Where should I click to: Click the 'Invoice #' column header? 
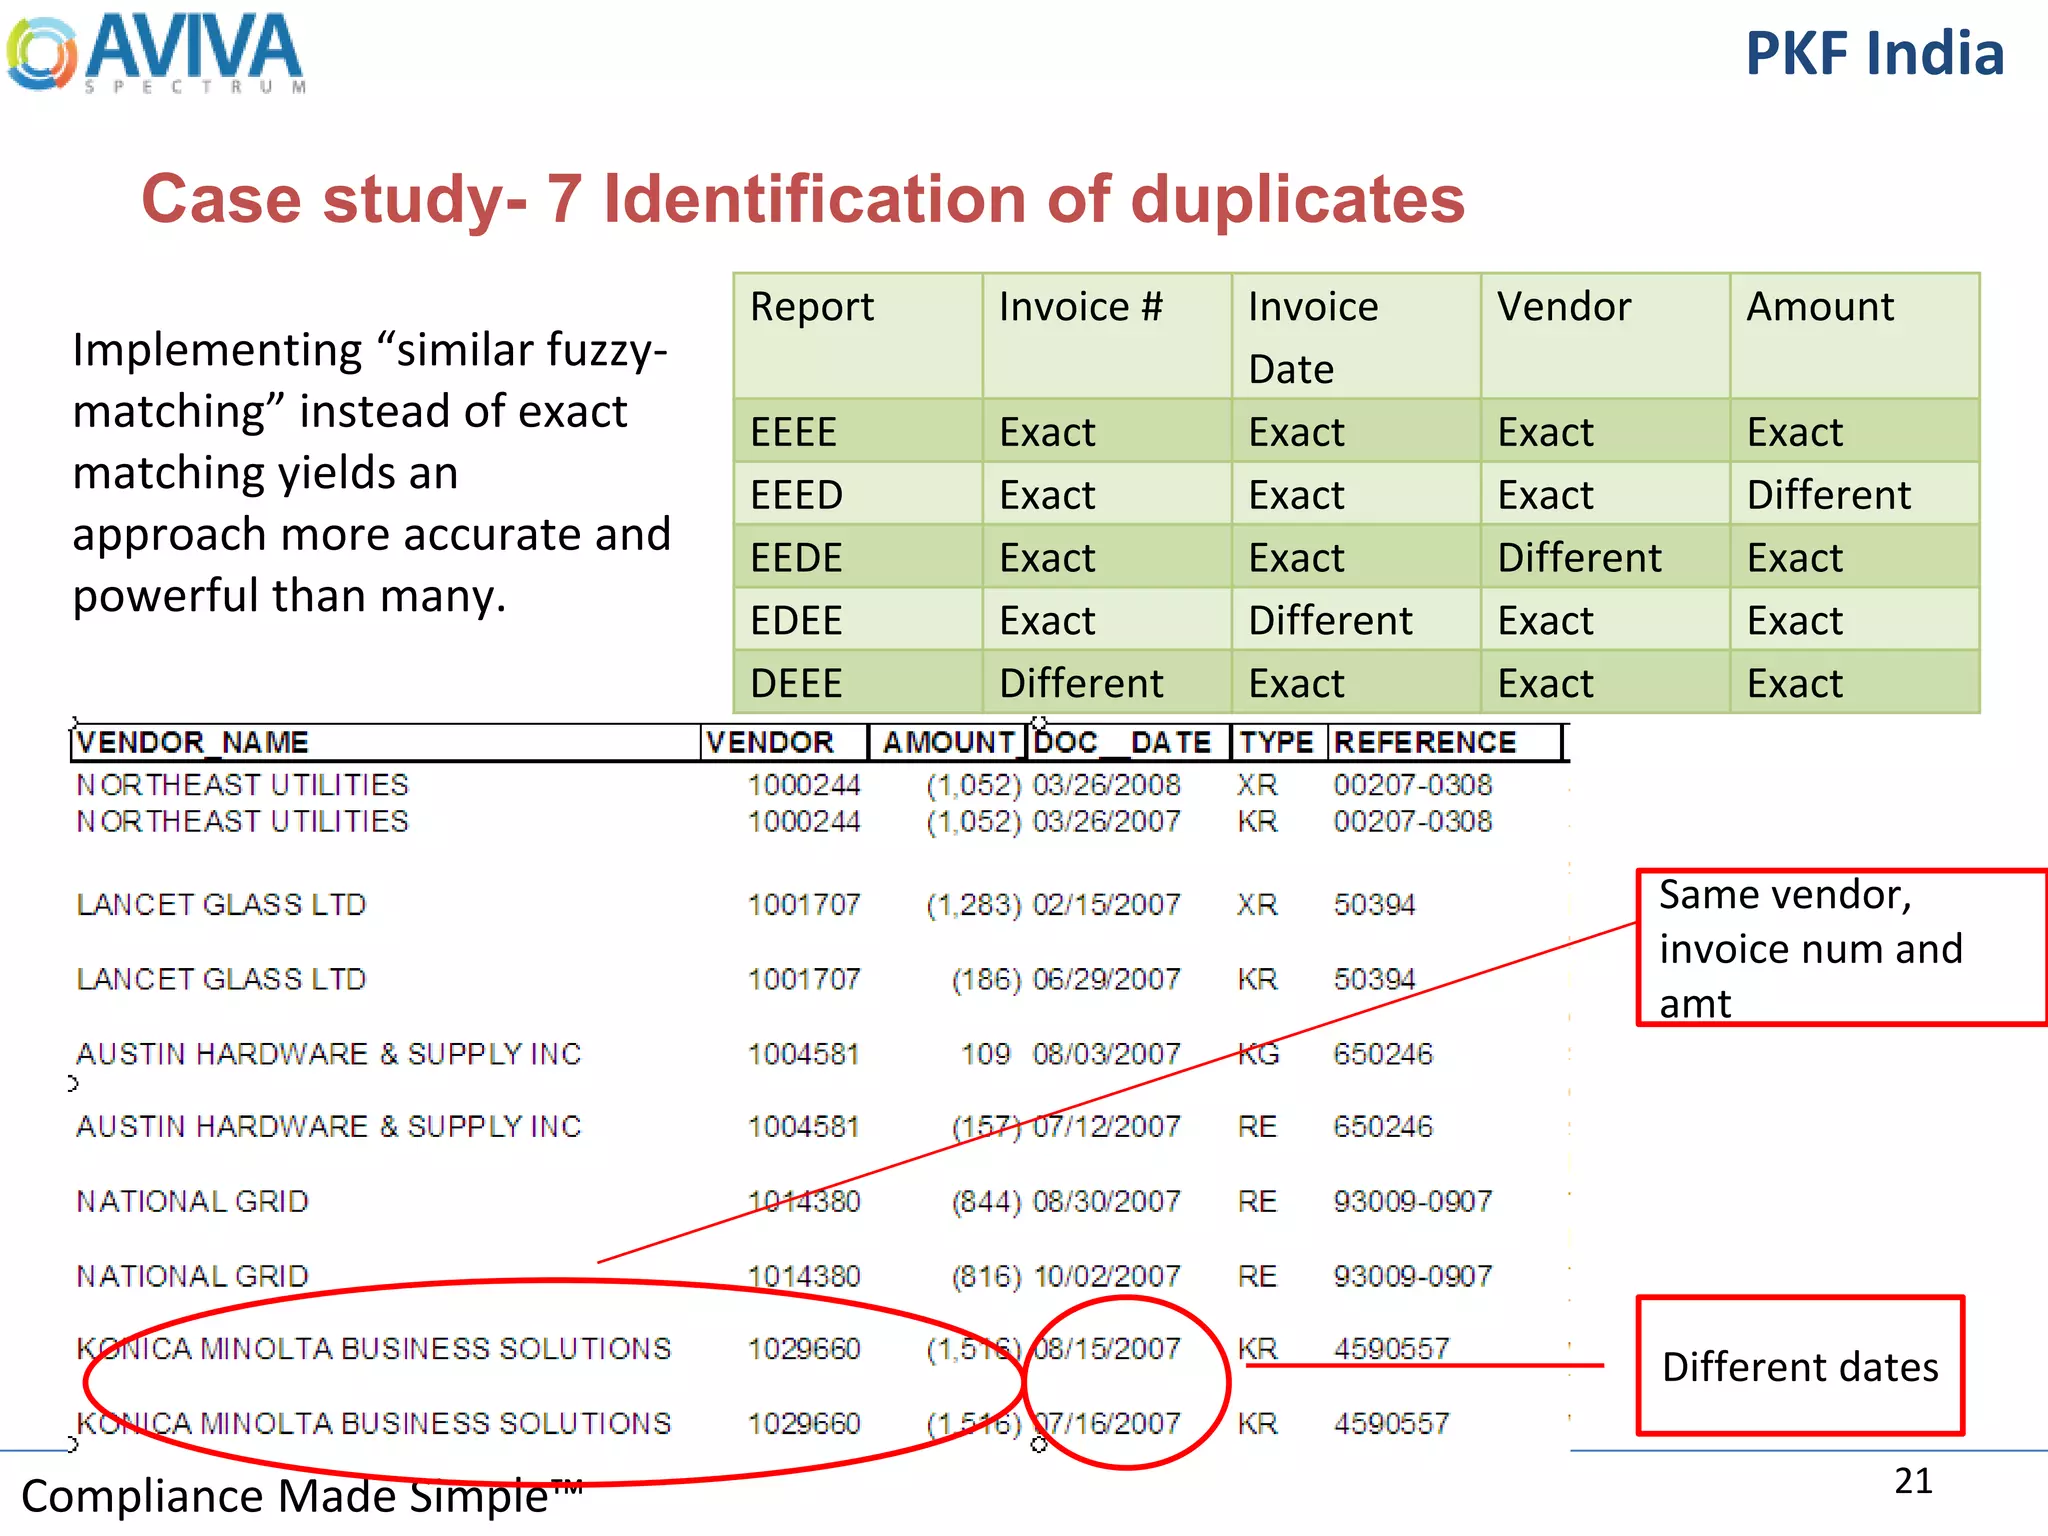click(x=1107, y=336)
